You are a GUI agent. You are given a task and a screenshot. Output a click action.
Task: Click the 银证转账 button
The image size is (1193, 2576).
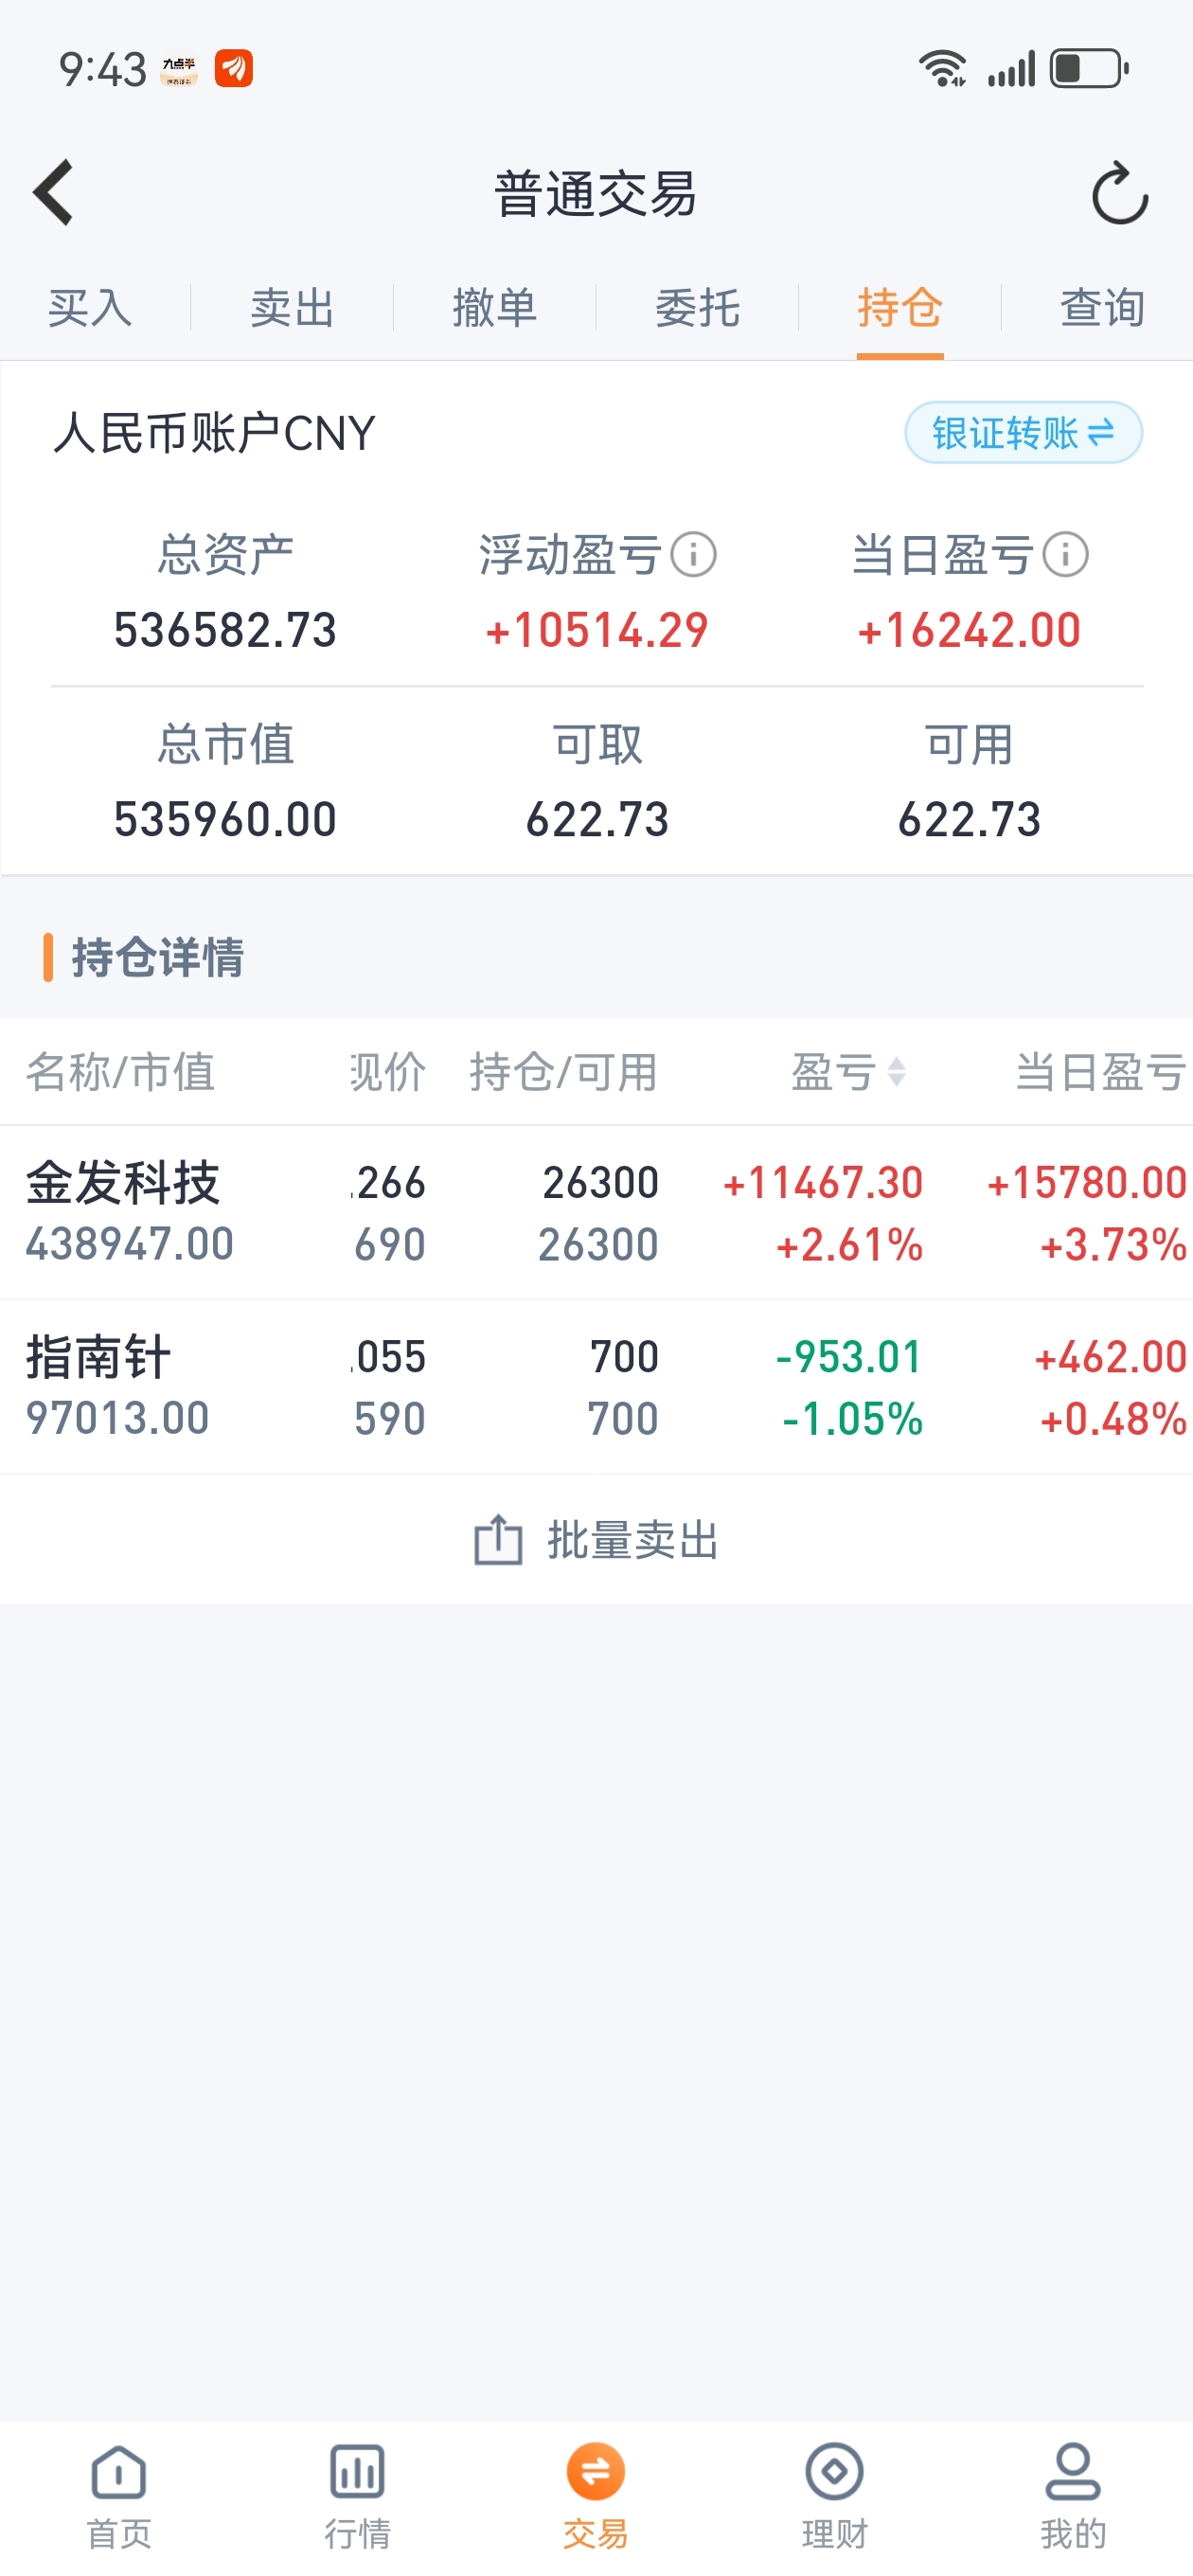1023,432
